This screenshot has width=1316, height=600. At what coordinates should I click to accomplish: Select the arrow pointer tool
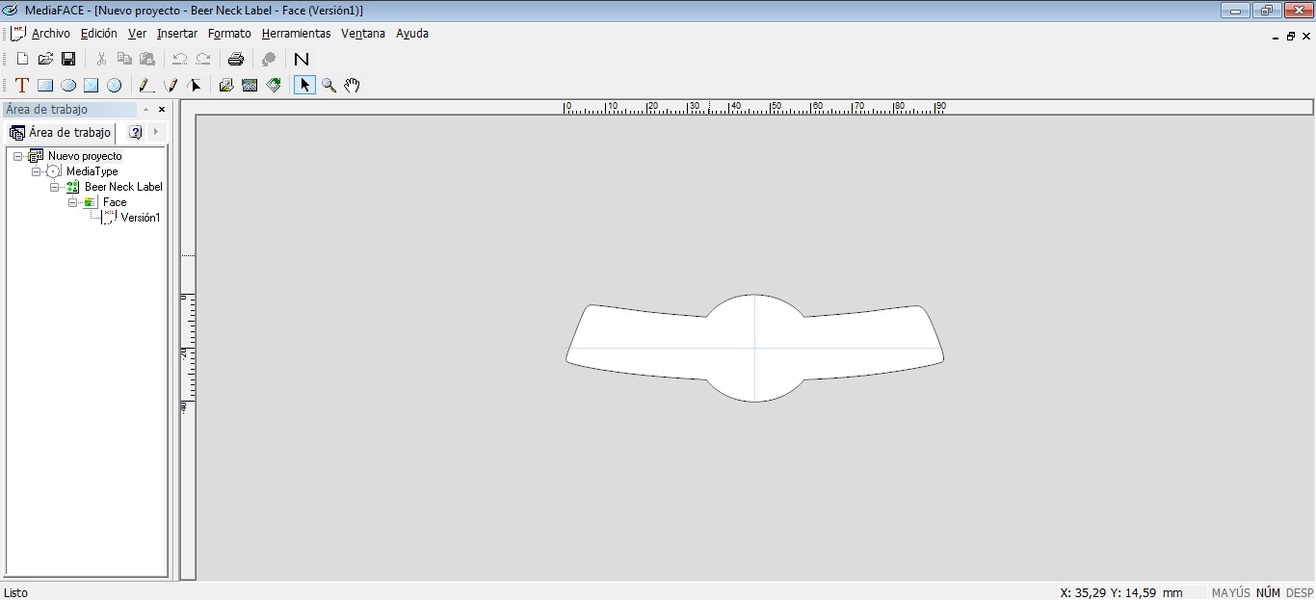coord(305,86)
